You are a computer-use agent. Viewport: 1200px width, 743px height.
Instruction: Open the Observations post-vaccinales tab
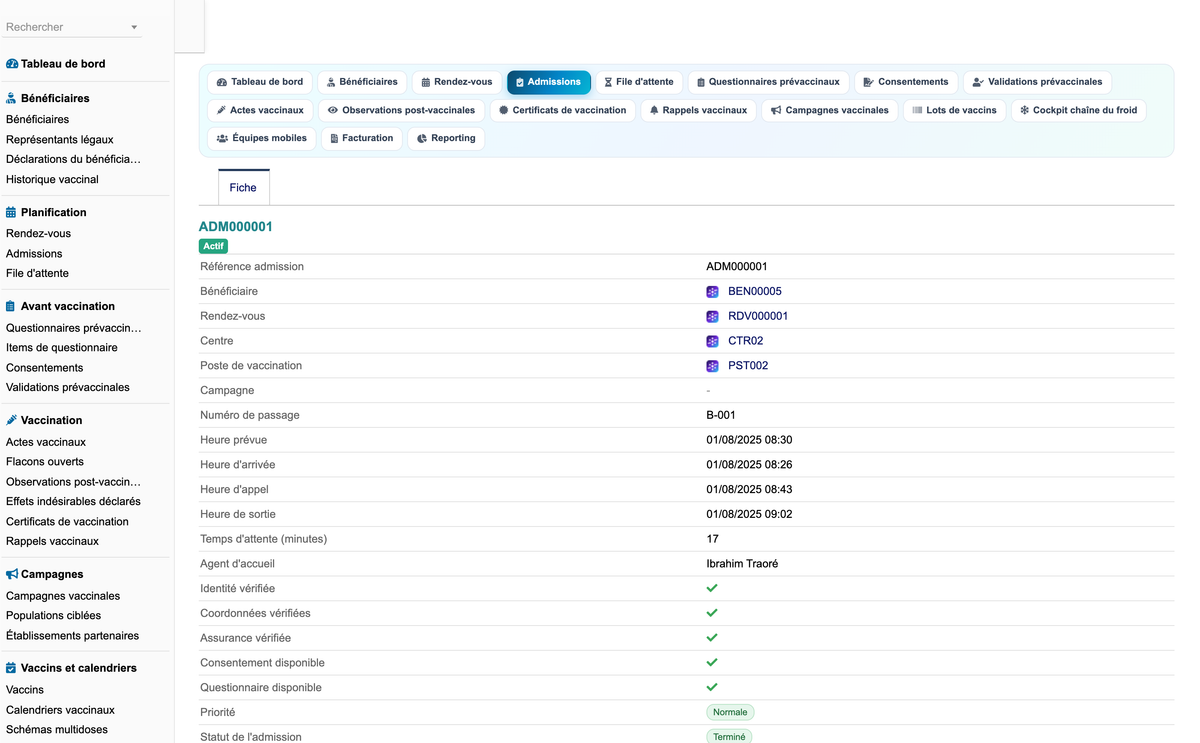coord(402,110)
